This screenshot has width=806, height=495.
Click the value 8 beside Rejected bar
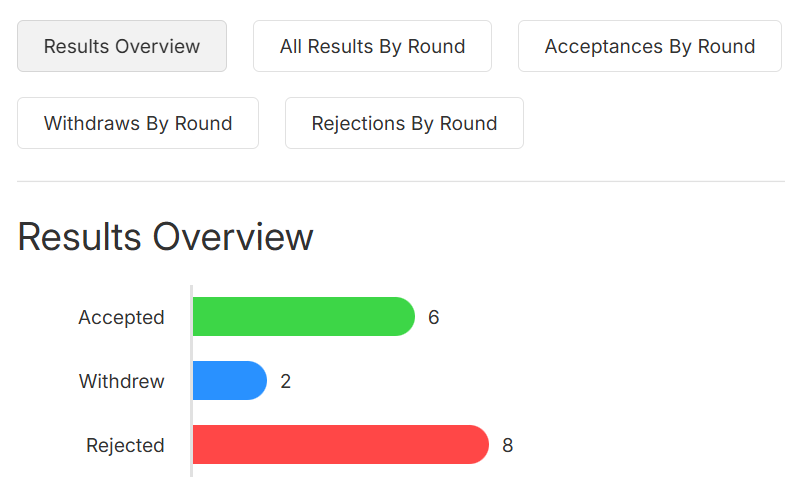(x=508, y=445)
